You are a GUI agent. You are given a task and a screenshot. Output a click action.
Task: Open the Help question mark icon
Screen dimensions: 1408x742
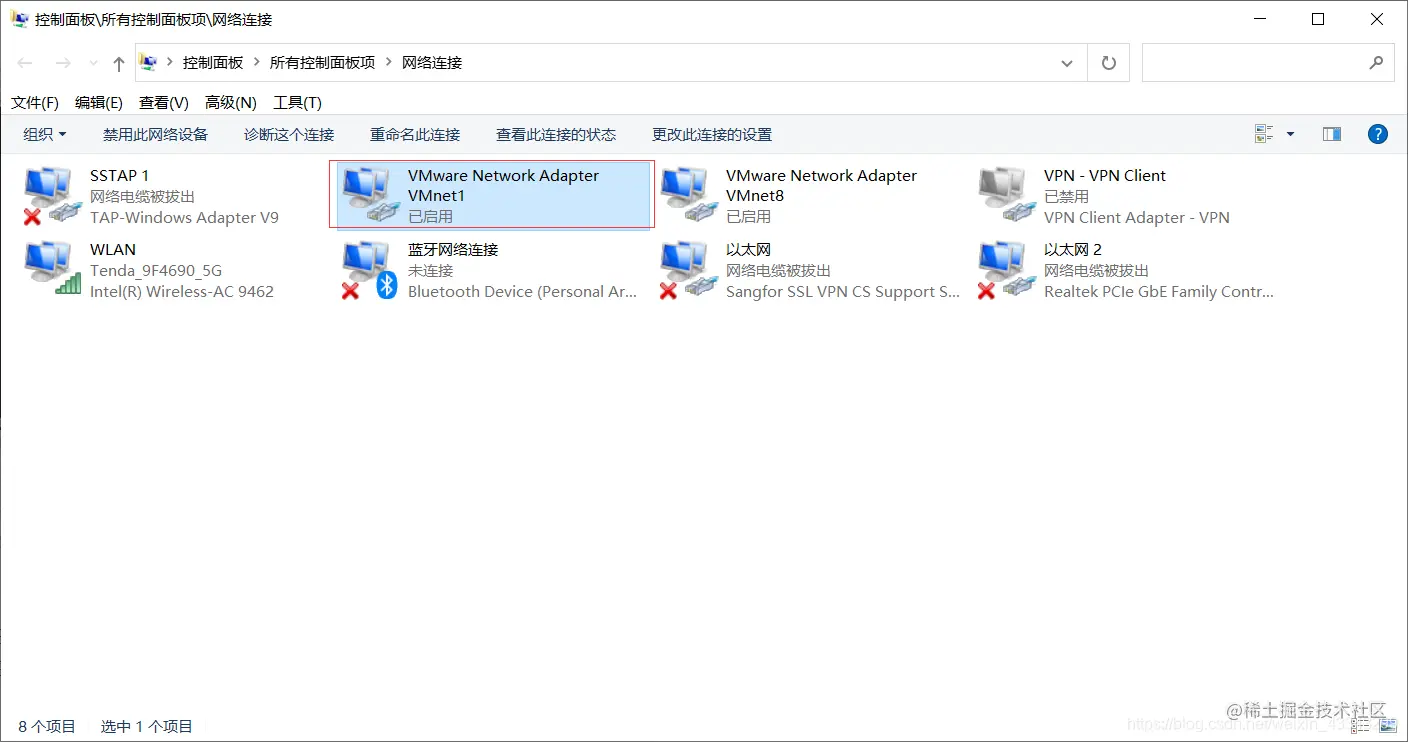tap(1377, 133)
